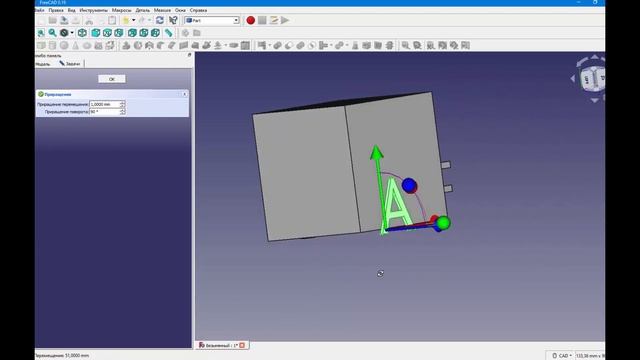Click the OK button in task panel
640x360 pixels.
[x=112, y=79]
